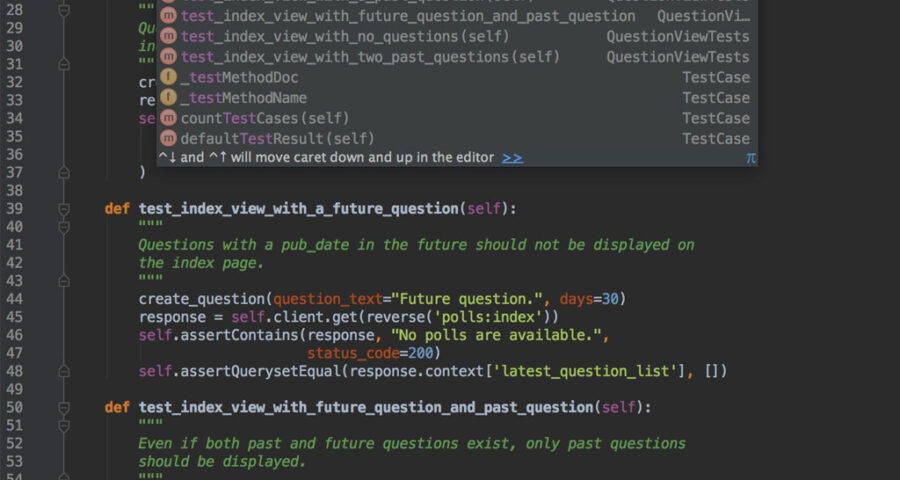Image resolution: width=900 pixels, height=480 pixels.
Task: Click the status_code keyword argument
Action: coord(353,353)
